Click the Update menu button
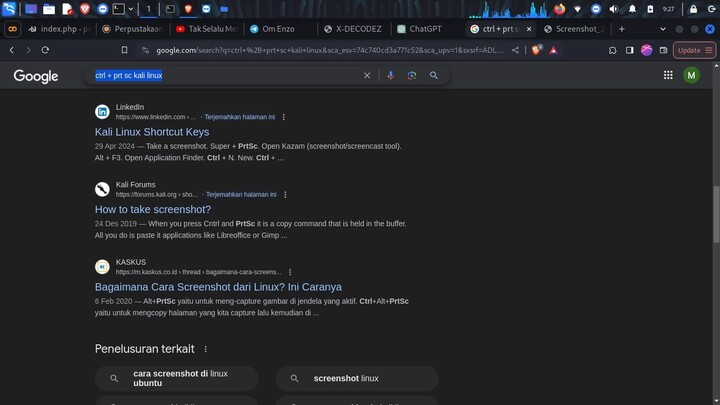Image resolution: width=720 pixels, height=405 pixels. coord(694,50)
